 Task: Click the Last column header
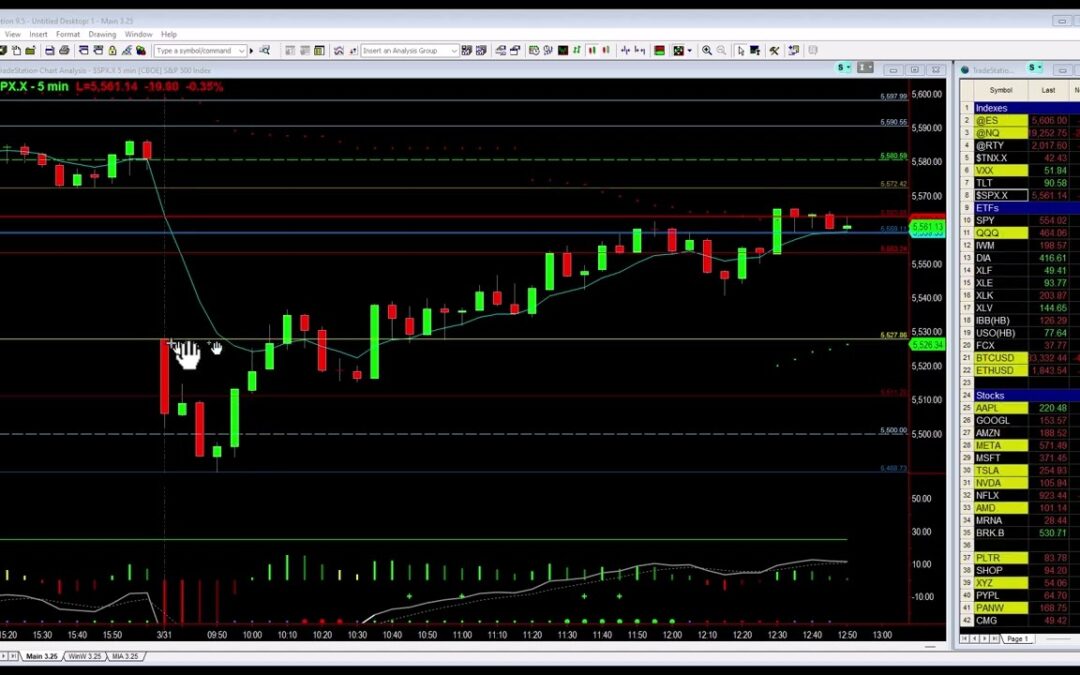[1048, 90]
